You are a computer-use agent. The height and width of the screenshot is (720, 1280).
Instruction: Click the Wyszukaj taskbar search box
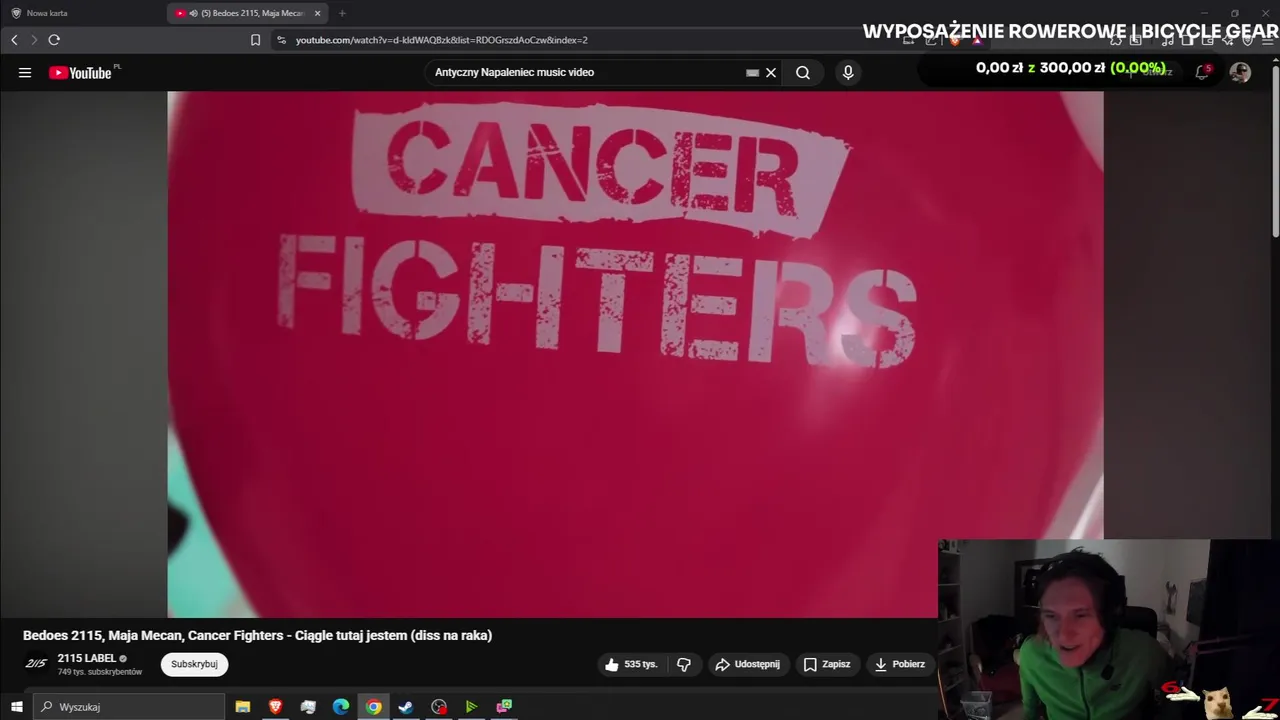tap(130, 707)
